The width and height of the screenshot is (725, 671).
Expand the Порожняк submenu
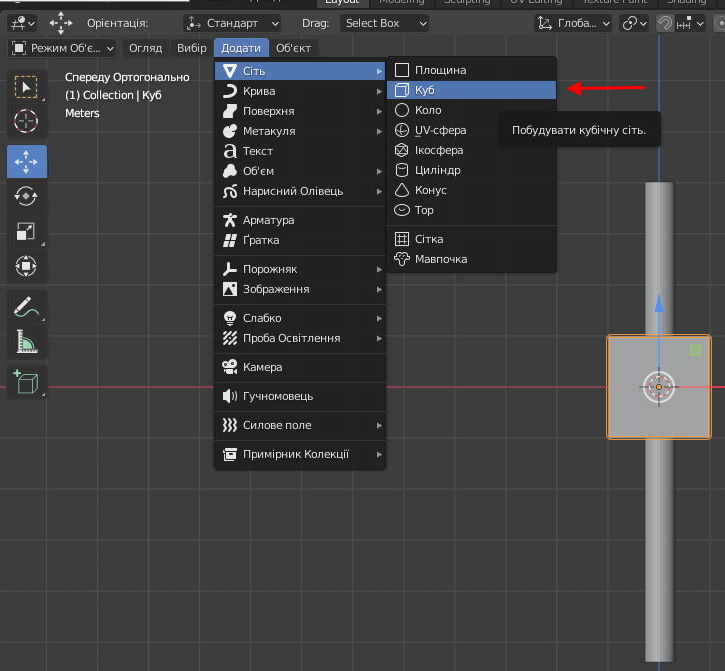point(301,269)
